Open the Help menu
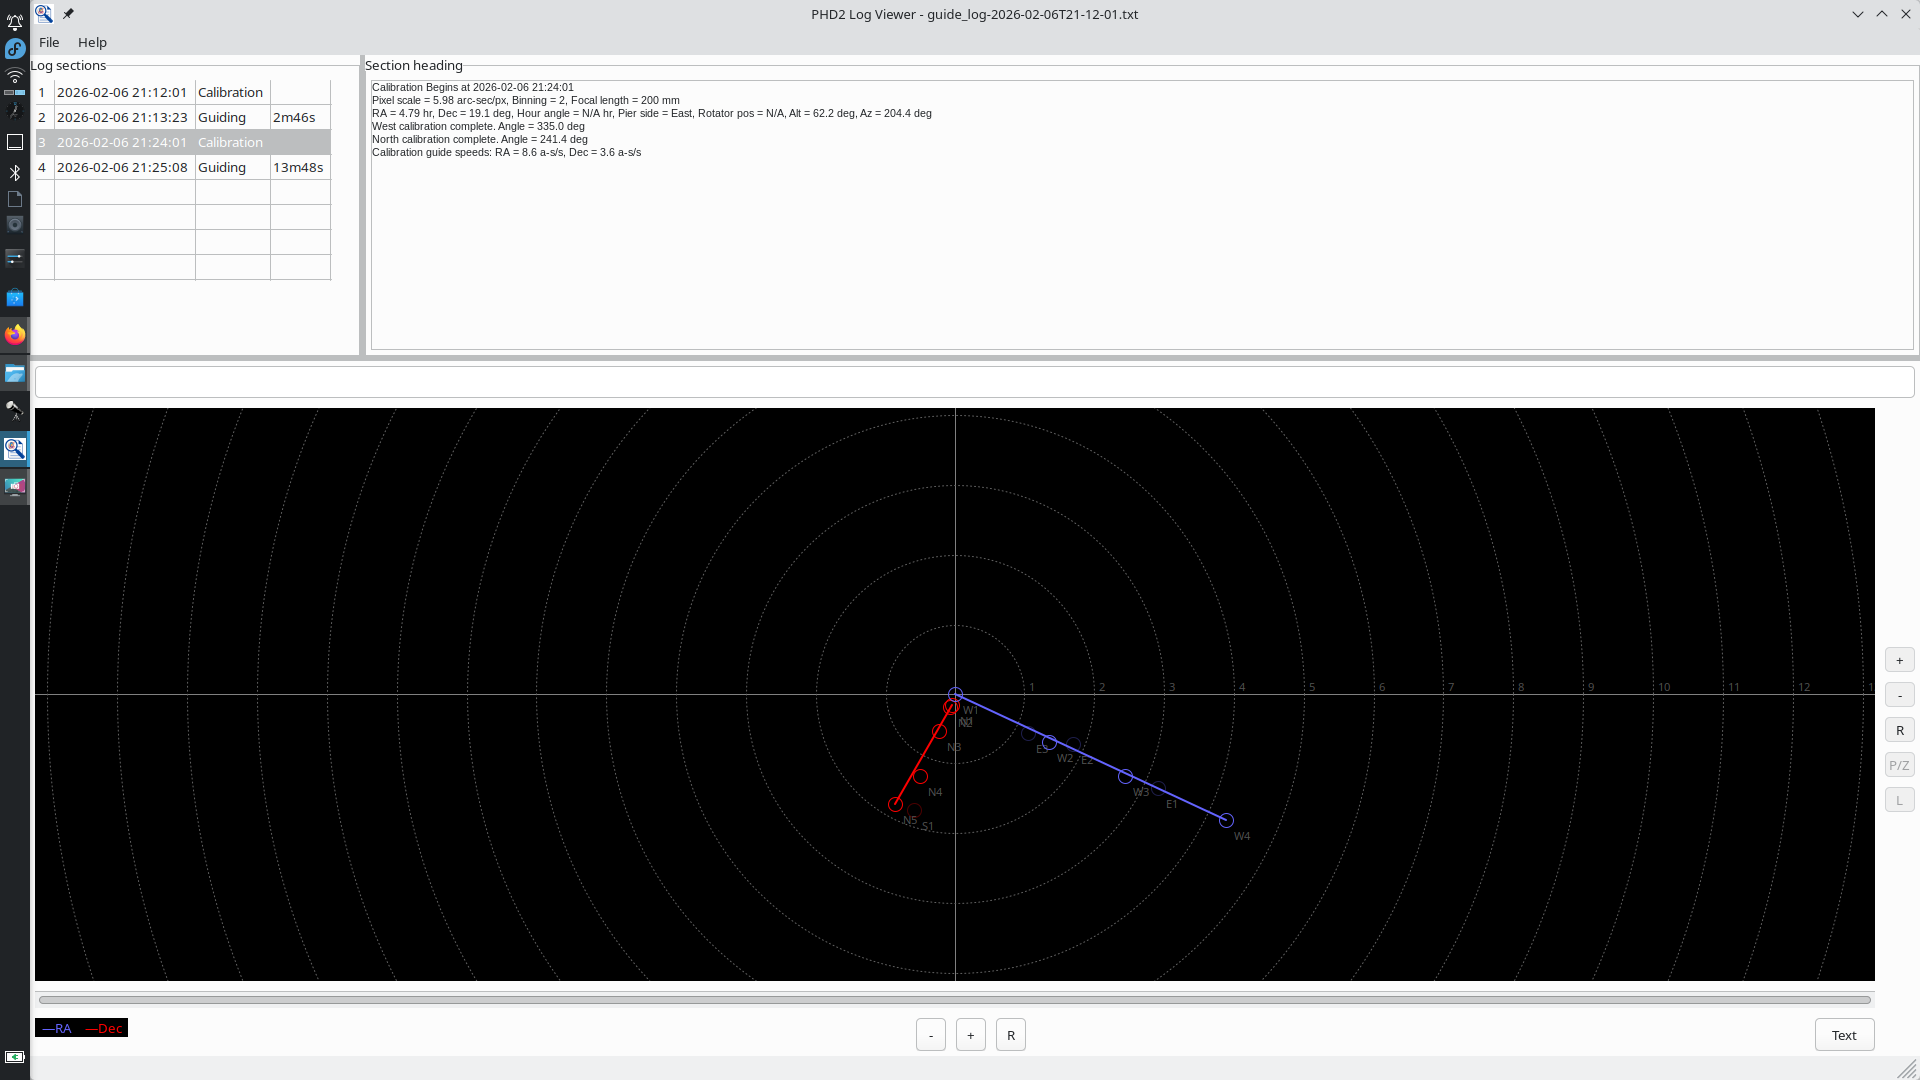The image size is (1920, 1080). [92, 42]
